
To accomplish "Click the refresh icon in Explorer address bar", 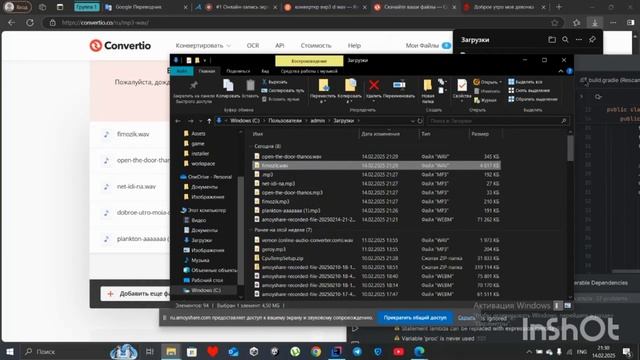I will click(x=420, y=121).
